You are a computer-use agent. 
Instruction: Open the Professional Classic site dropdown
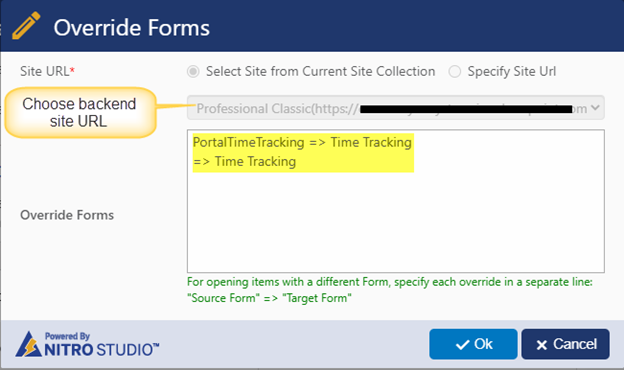coord(396,108)
